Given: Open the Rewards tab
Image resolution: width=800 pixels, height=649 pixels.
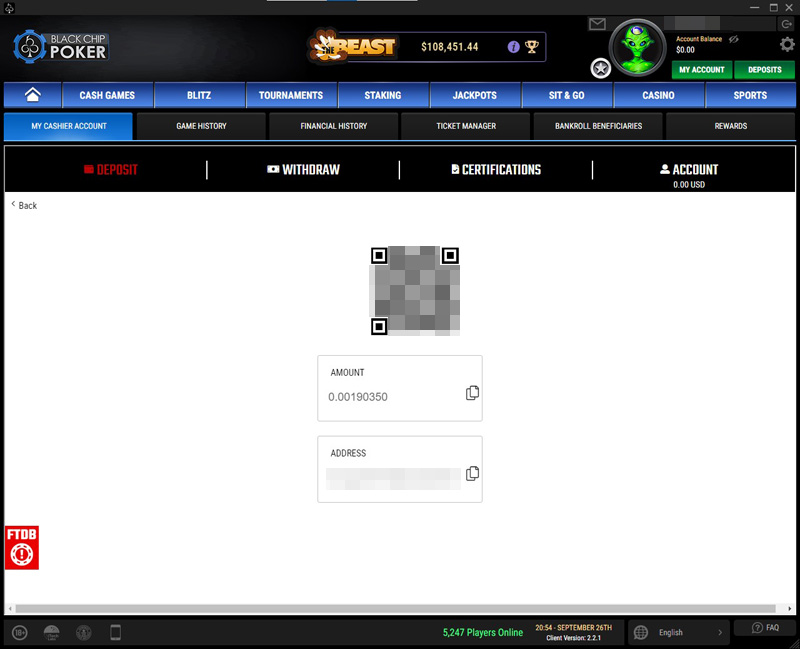Looking at the screenshot, I should (x=731, y=126).
